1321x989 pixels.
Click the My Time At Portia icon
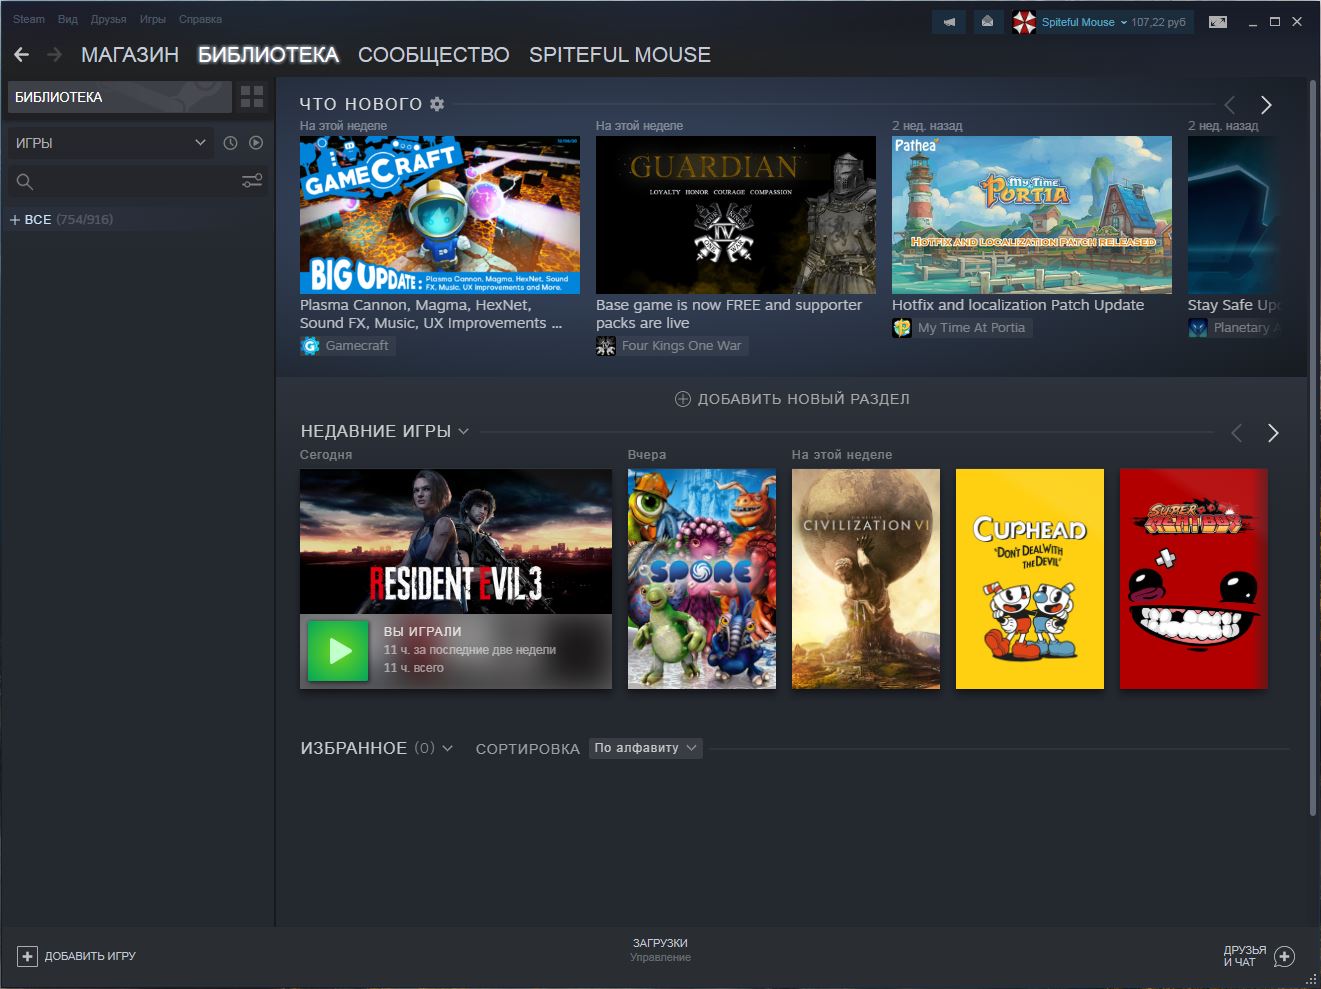pos(902,328)
